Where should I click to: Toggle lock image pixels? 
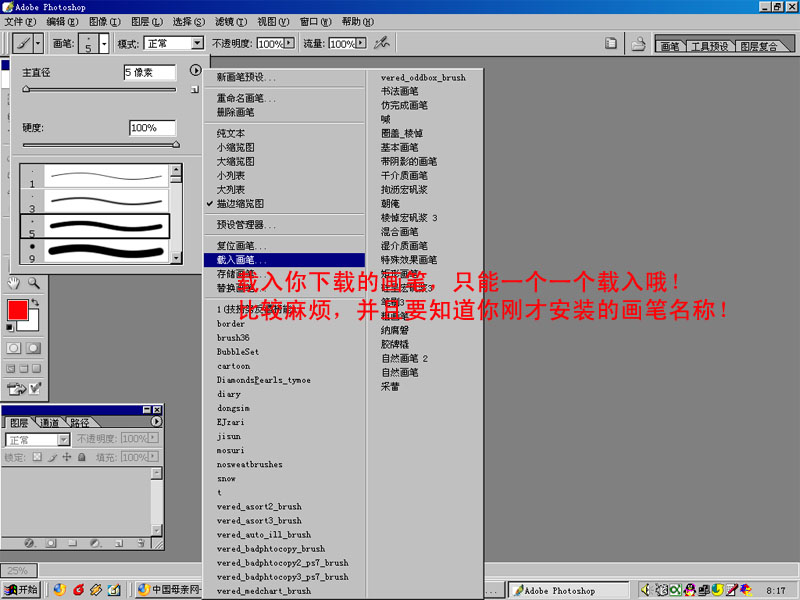[52, 457]
